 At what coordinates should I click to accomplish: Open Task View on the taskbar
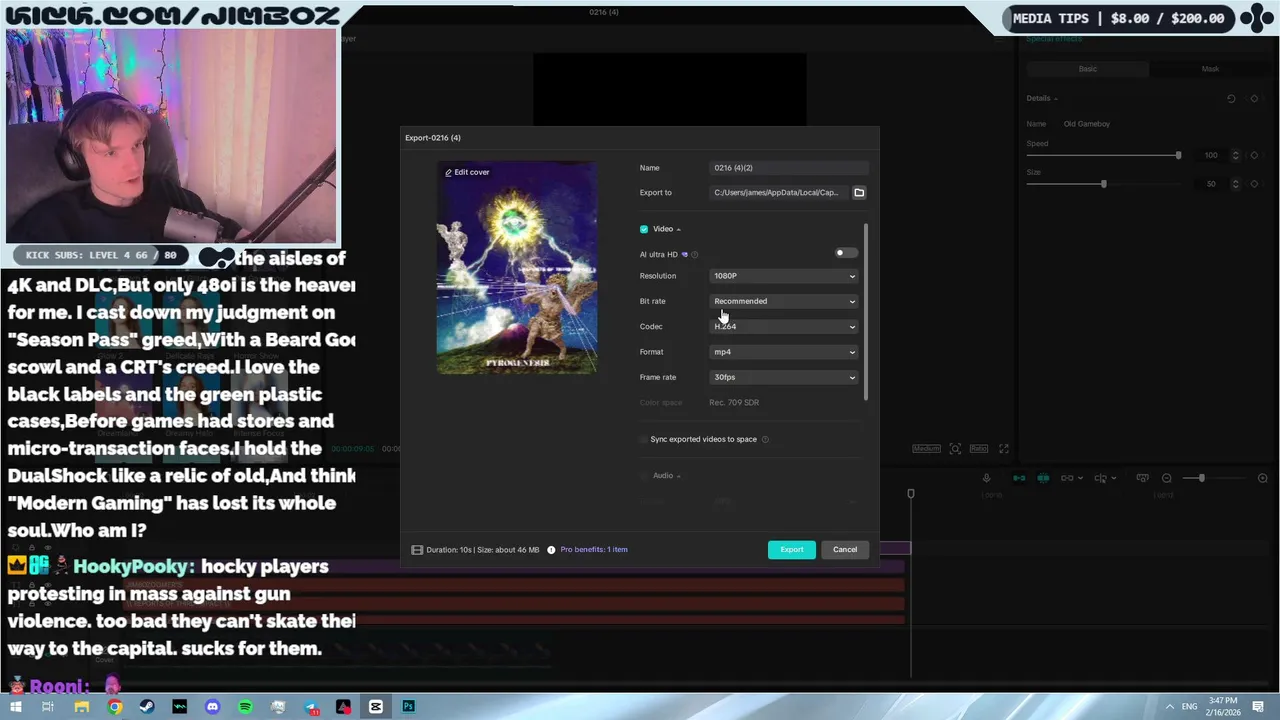point(48,707)
